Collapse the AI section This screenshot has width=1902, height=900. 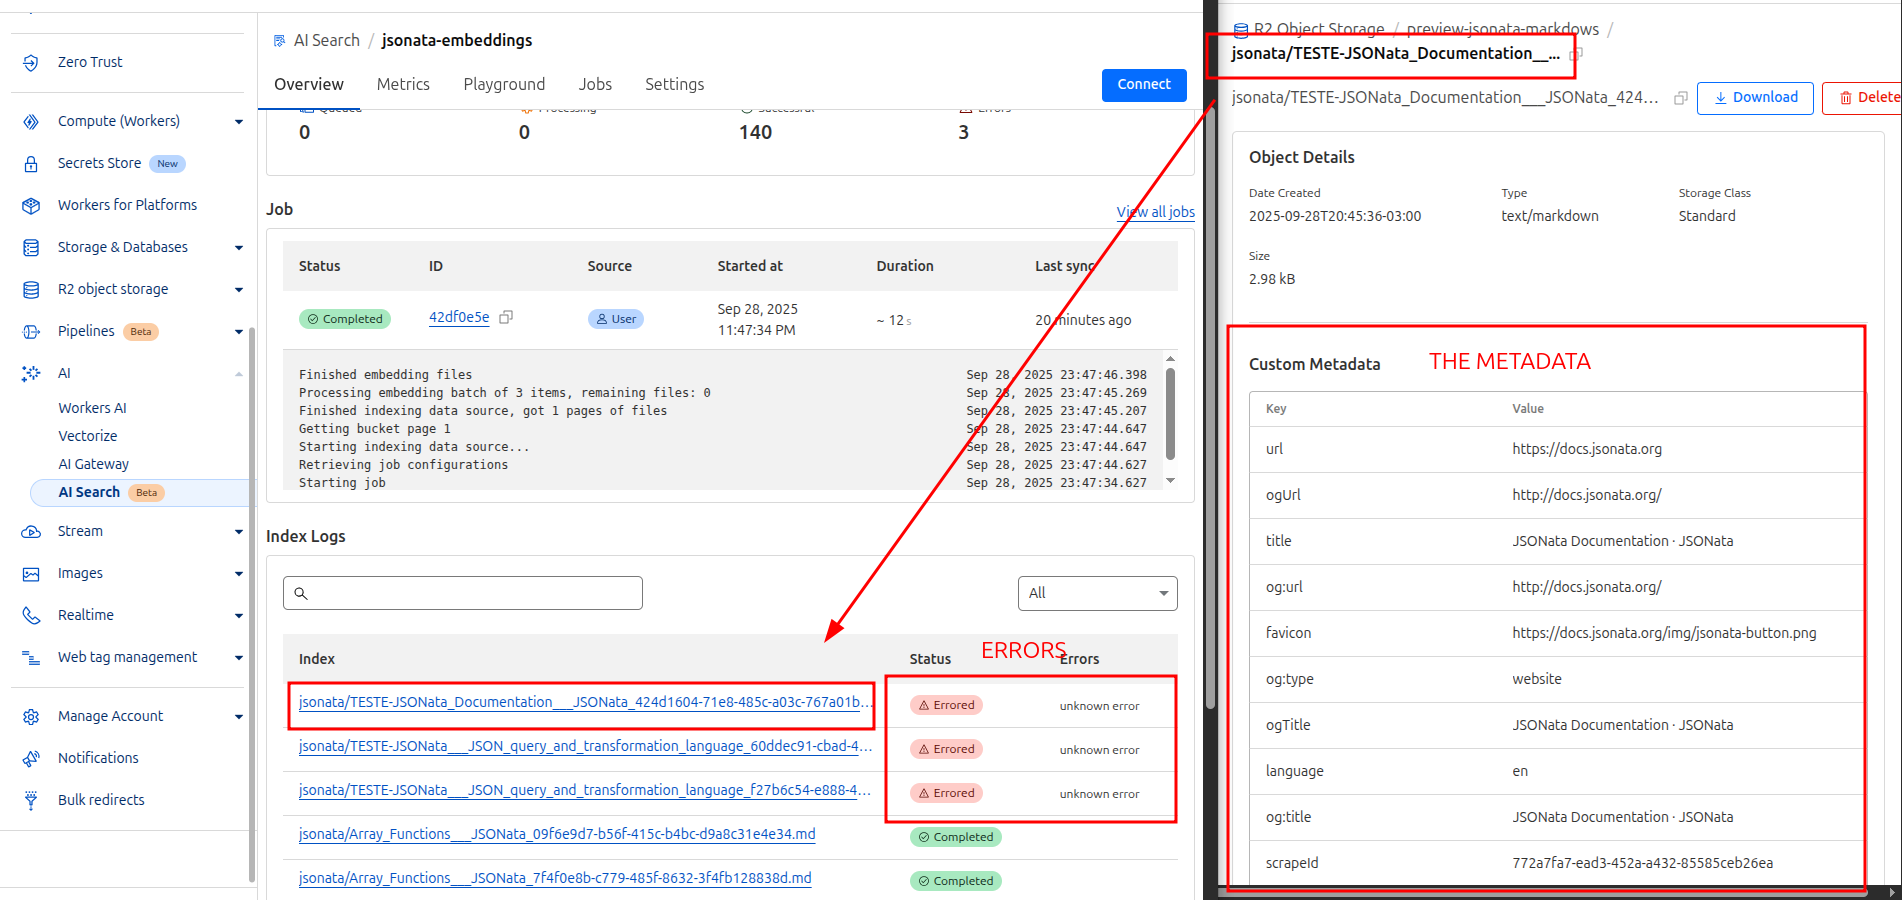pos(239,374)
